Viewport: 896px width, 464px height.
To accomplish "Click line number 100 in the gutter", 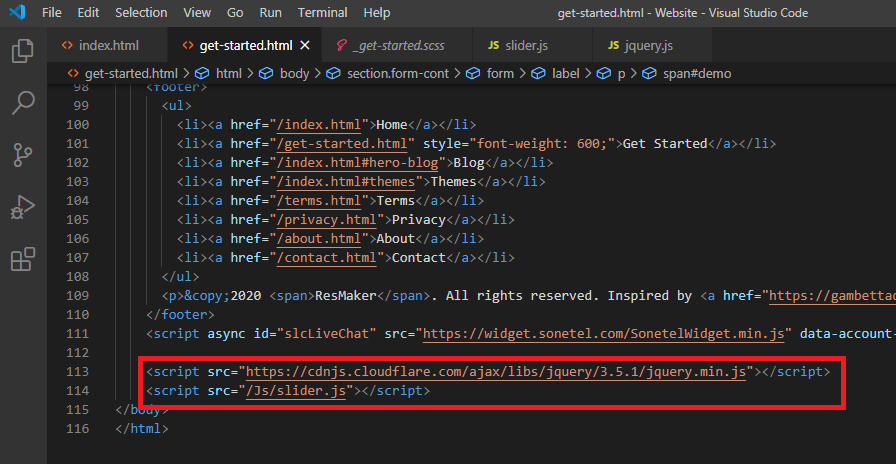I will tap(78, 125).
